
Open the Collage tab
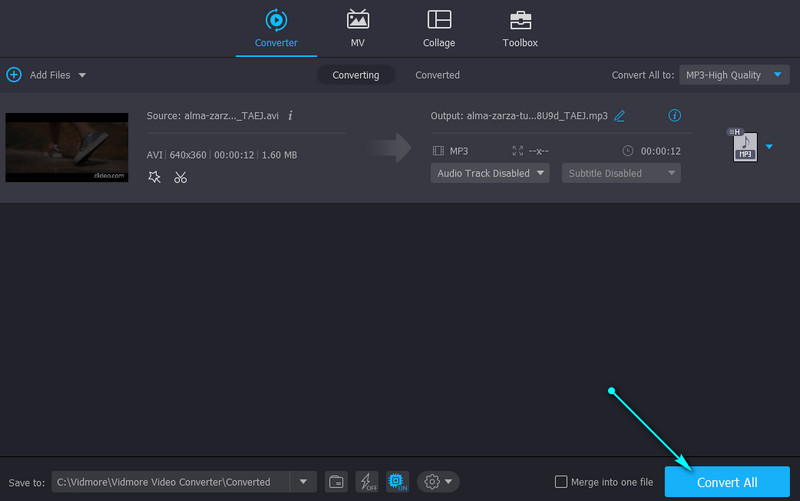click(438, 29)
